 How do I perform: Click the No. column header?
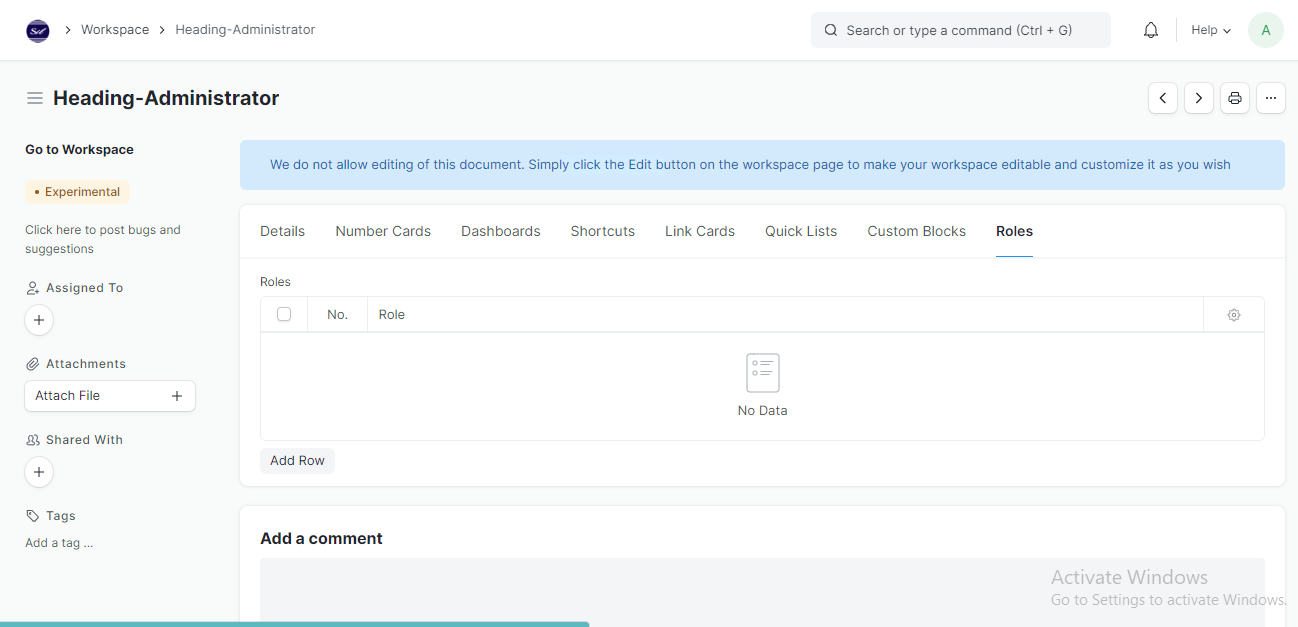(x=338, y=315)
